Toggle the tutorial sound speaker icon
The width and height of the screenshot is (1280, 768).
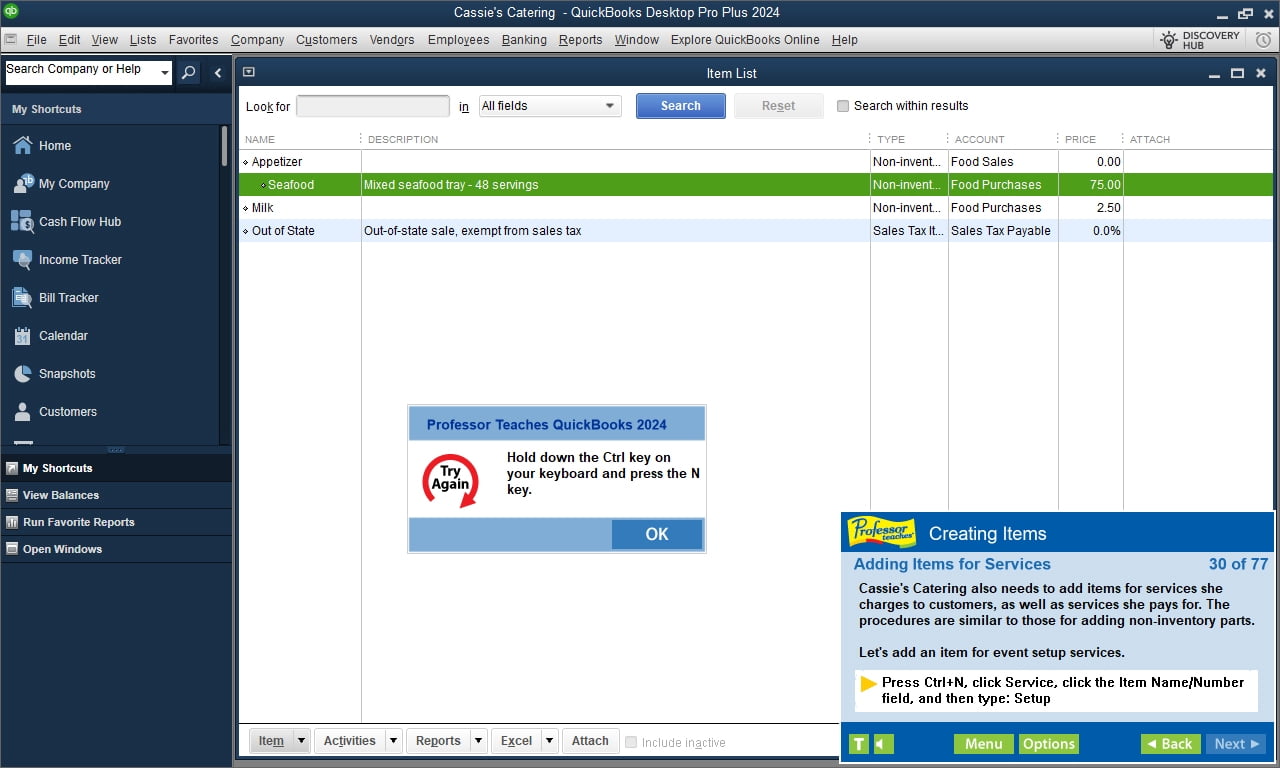(x=883, y=744)
